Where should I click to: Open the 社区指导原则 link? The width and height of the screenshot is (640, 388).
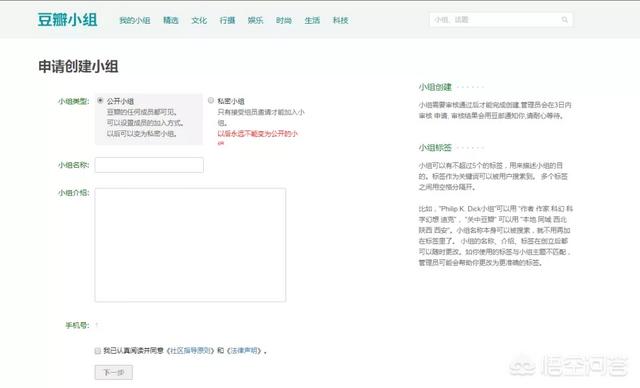pos(191,350)
